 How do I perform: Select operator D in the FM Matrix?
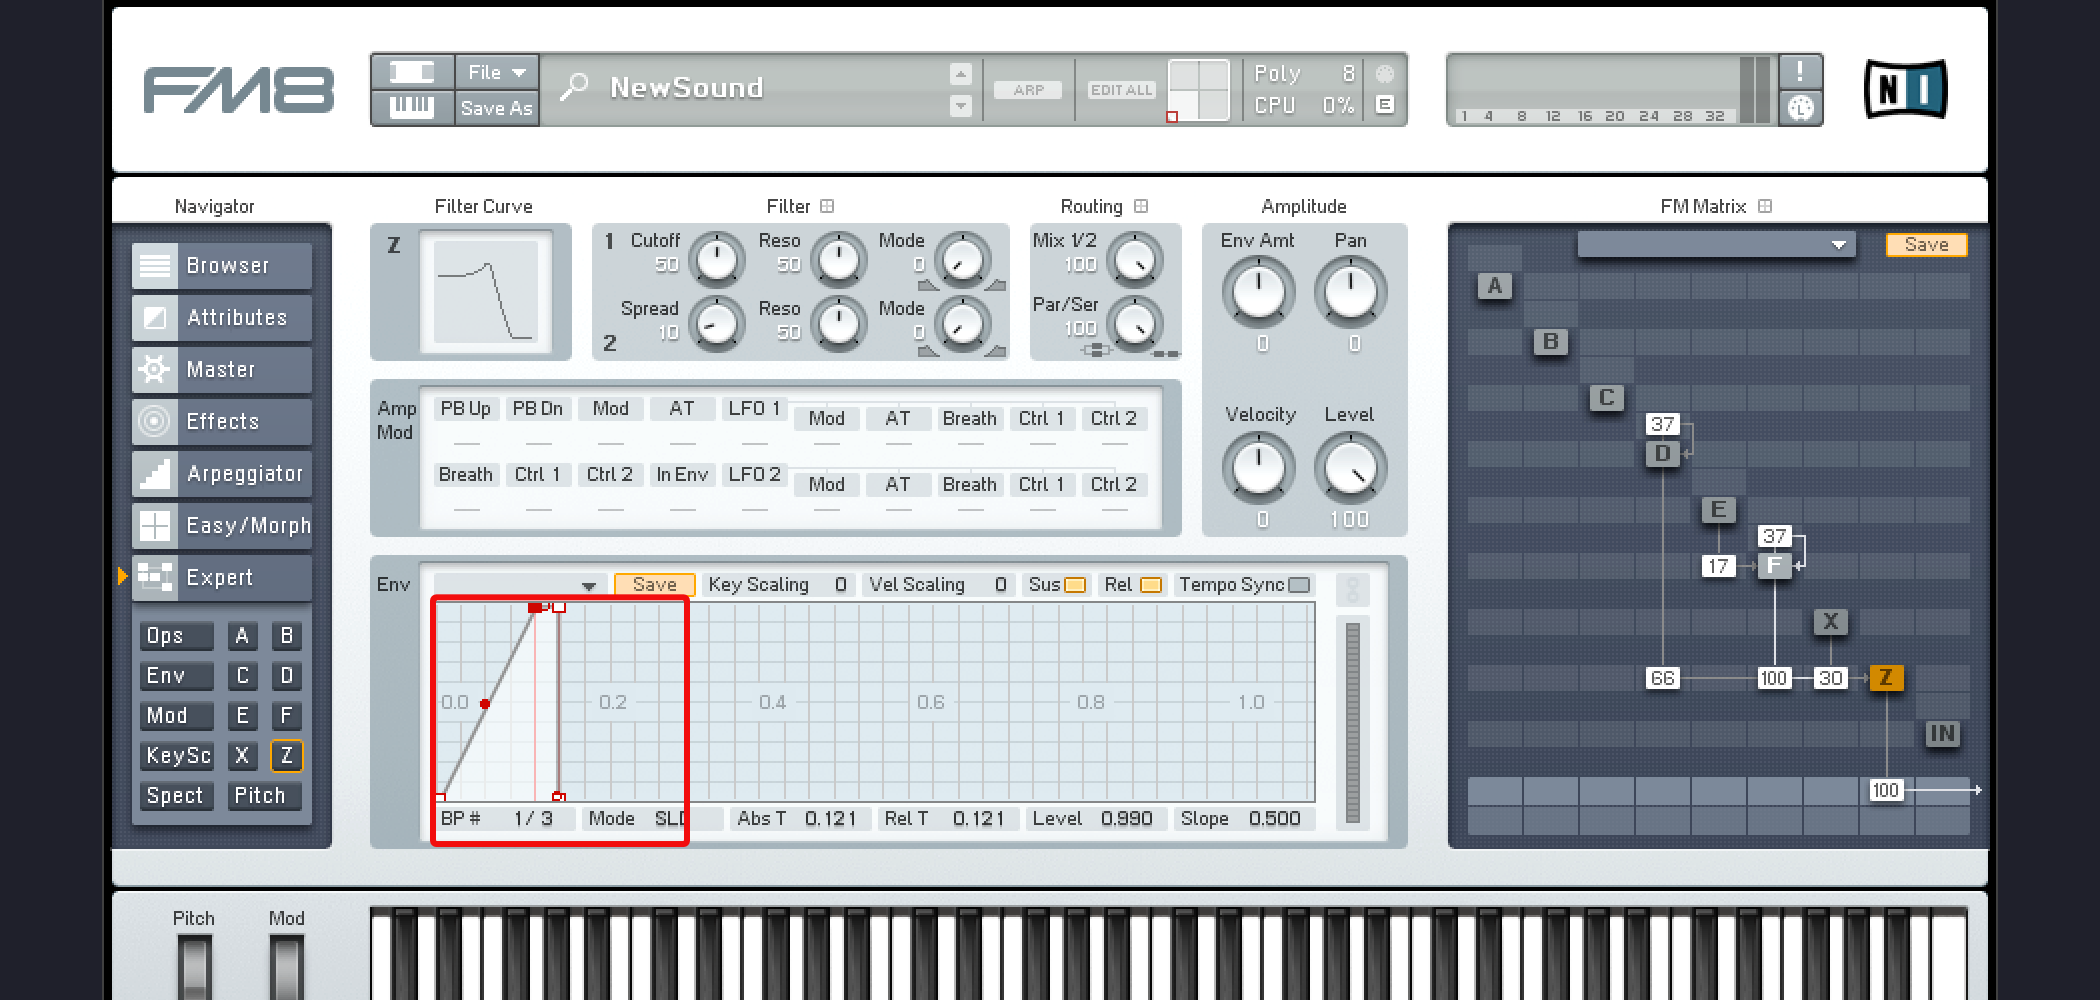click(x=1663, y=454)
